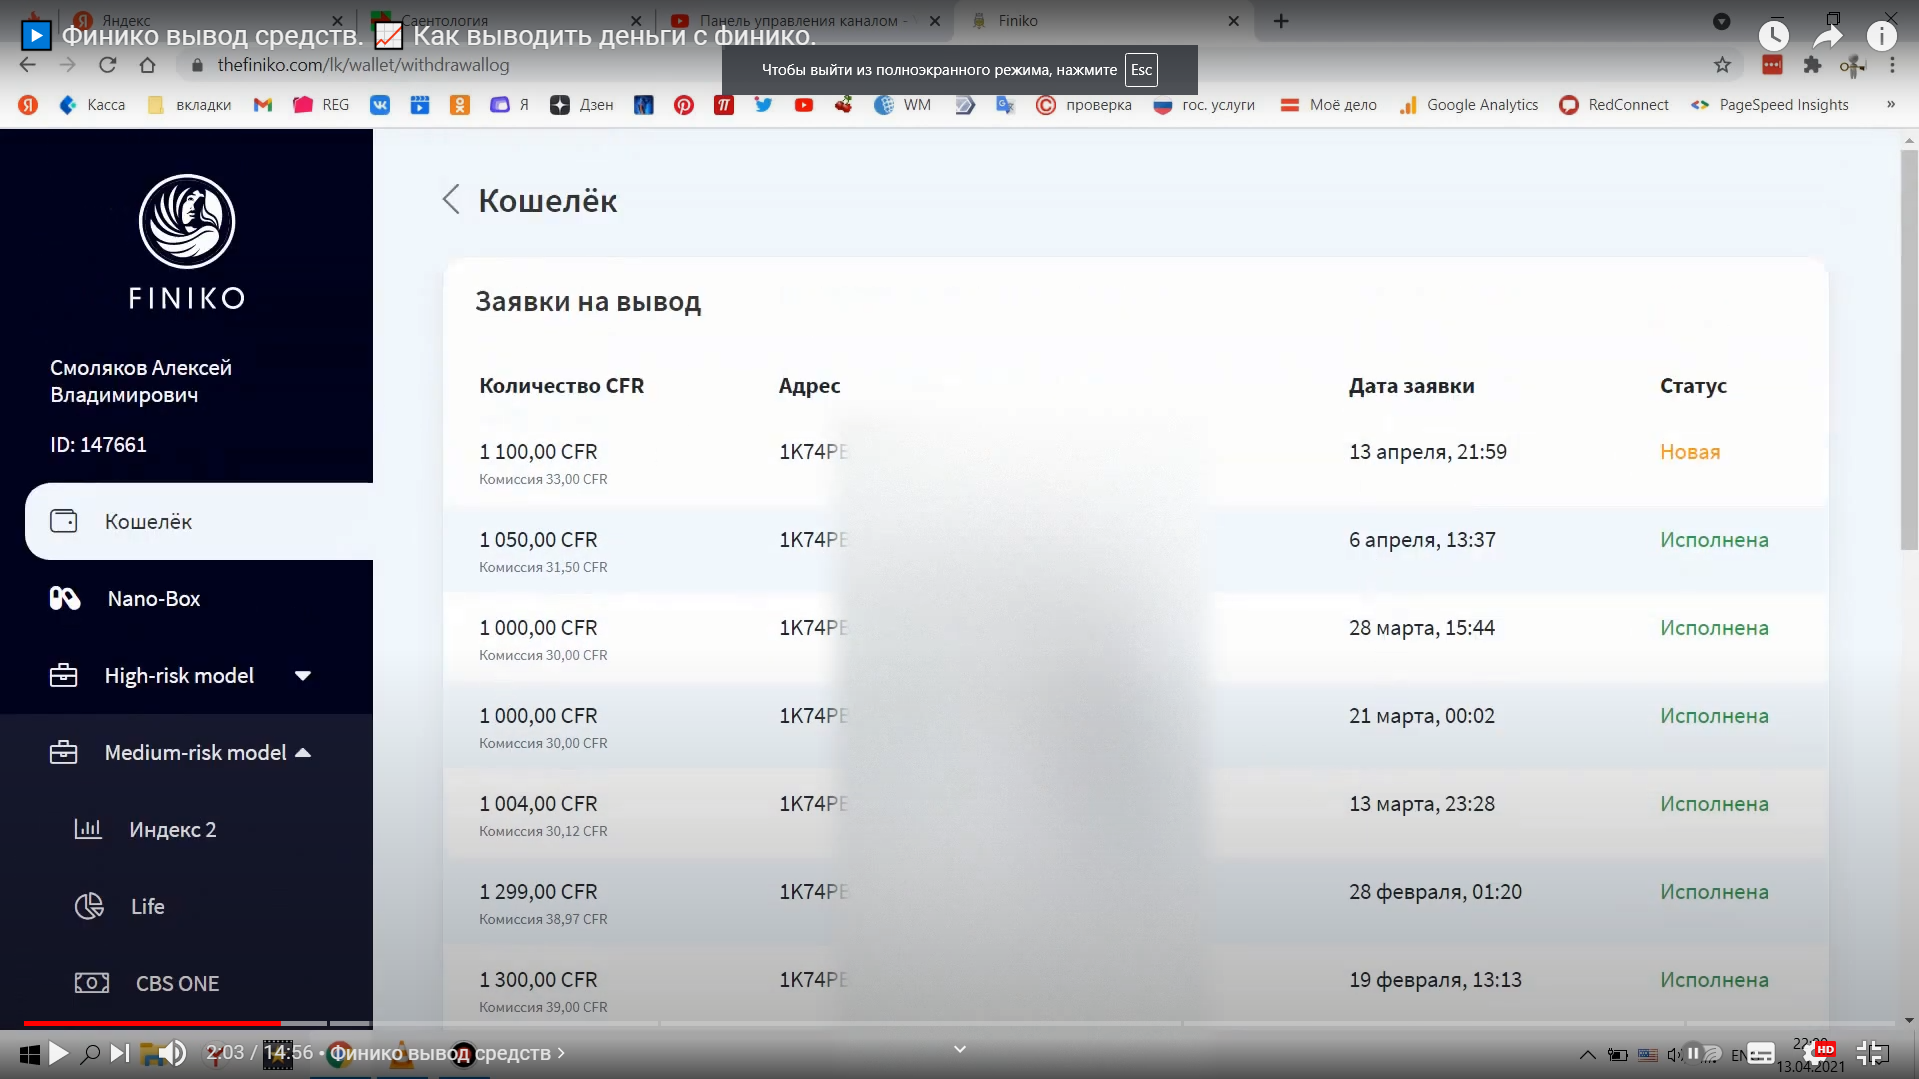
Task: Expand more videos with the bottom chevron
Action: (x=960, y=1049)
